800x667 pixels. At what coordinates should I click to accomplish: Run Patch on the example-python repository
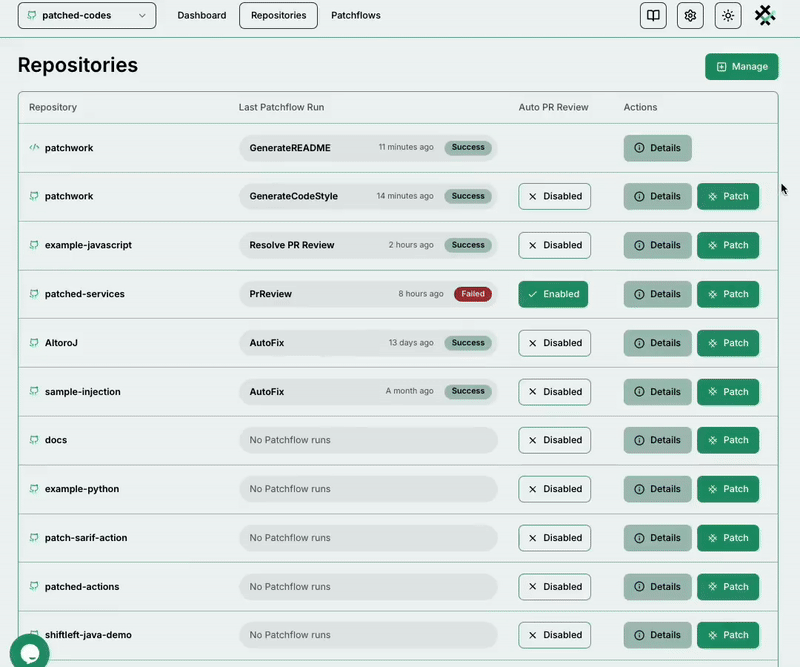(x=727, y=489)
